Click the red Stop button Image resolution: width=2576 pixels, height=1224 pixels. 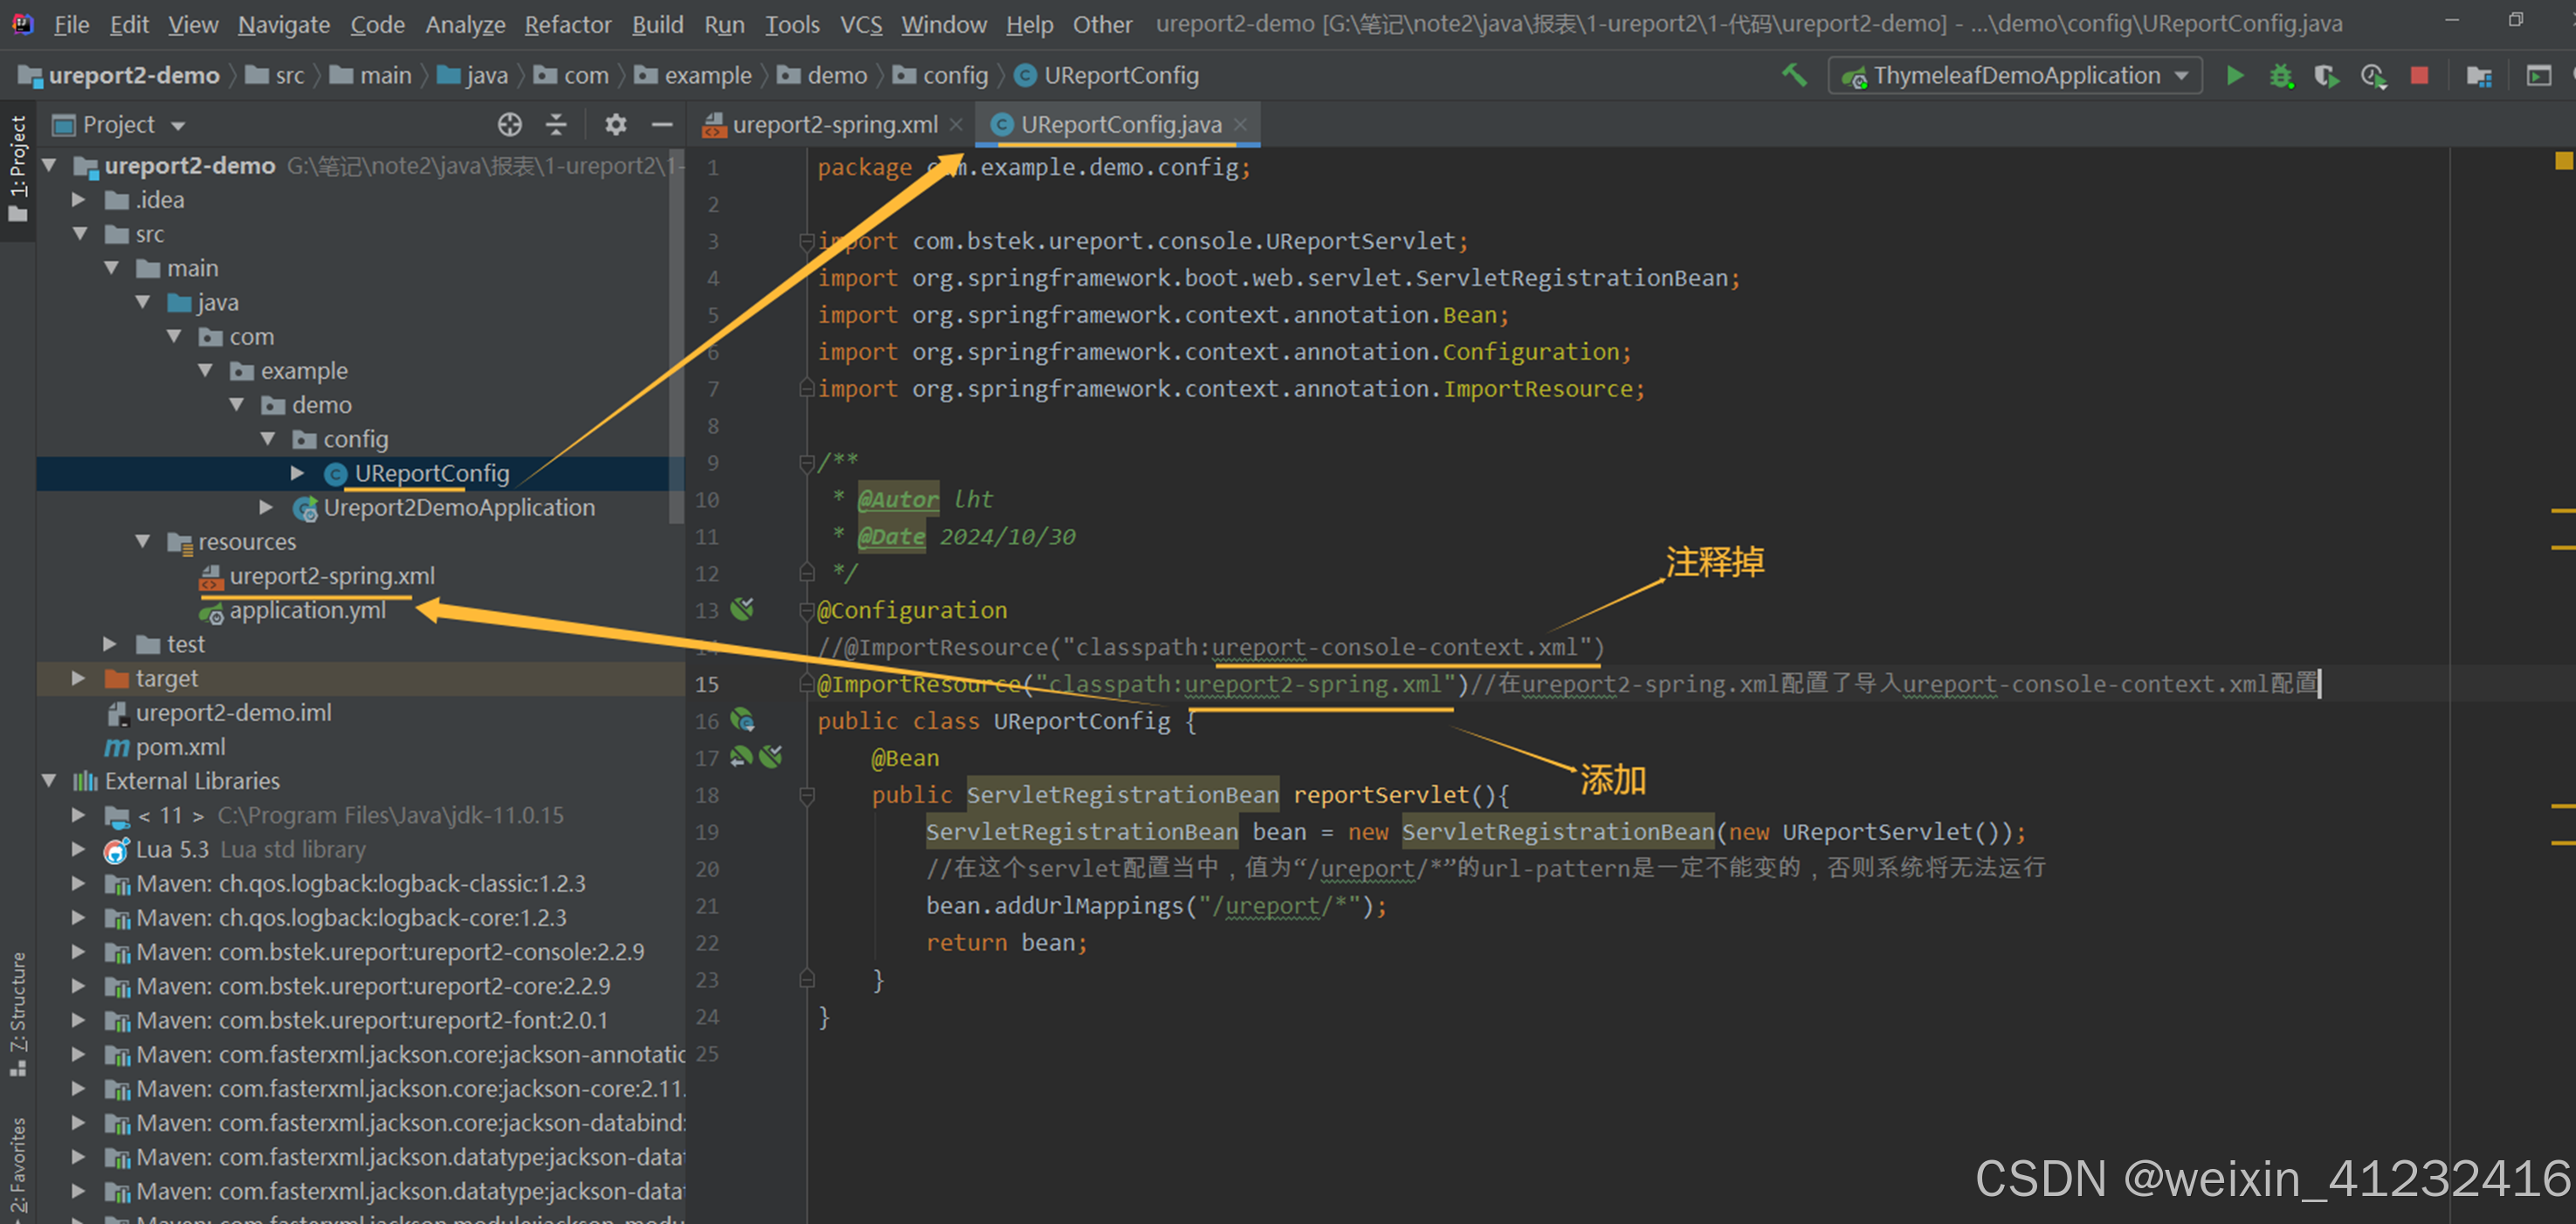coord(2419,76)
